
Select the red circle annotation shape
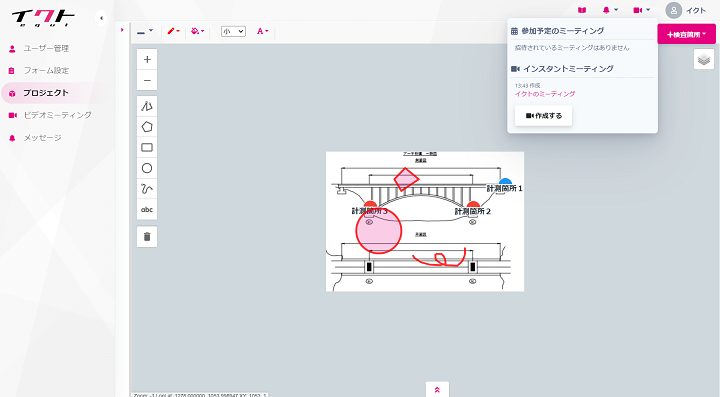(x=379, y=230)
